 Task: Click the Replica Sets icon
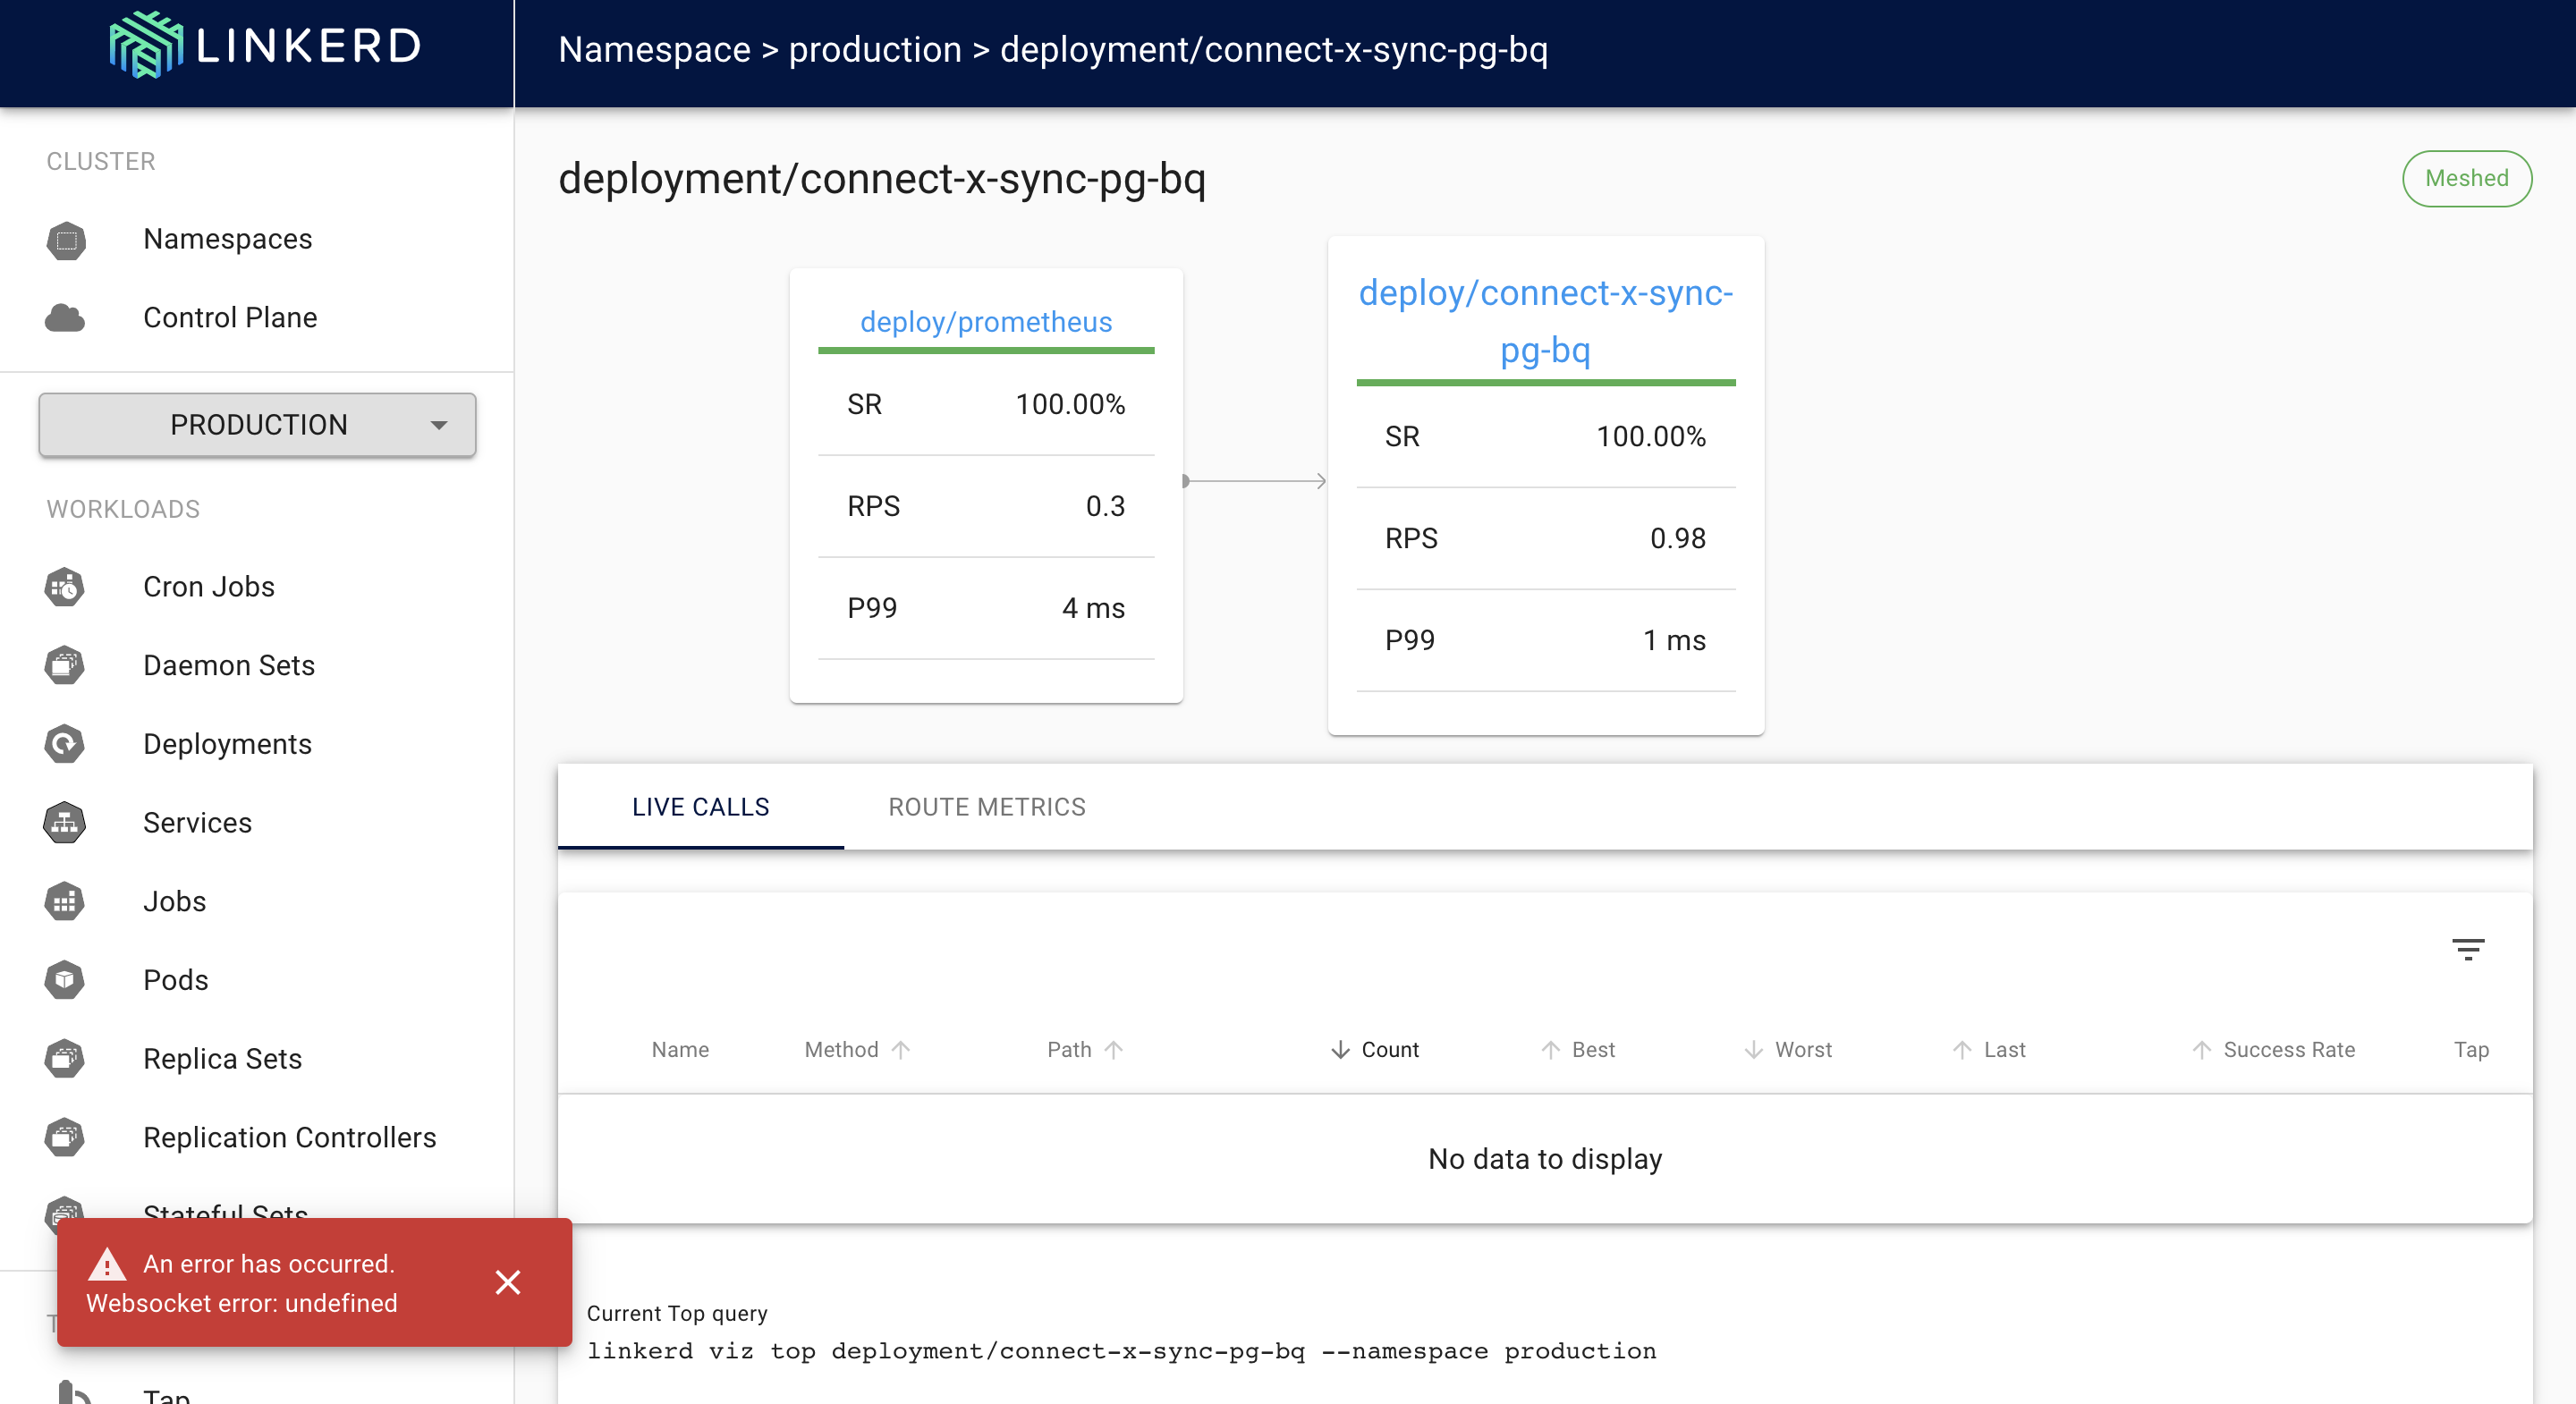pyautogui.click(x=65, y=1059)
